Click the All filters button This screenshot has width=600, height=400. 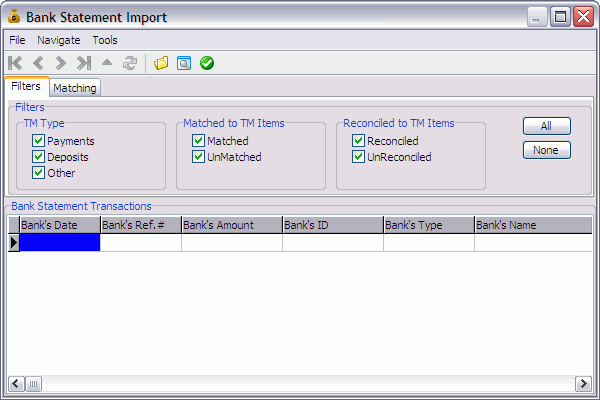click(x=546, y=126)
